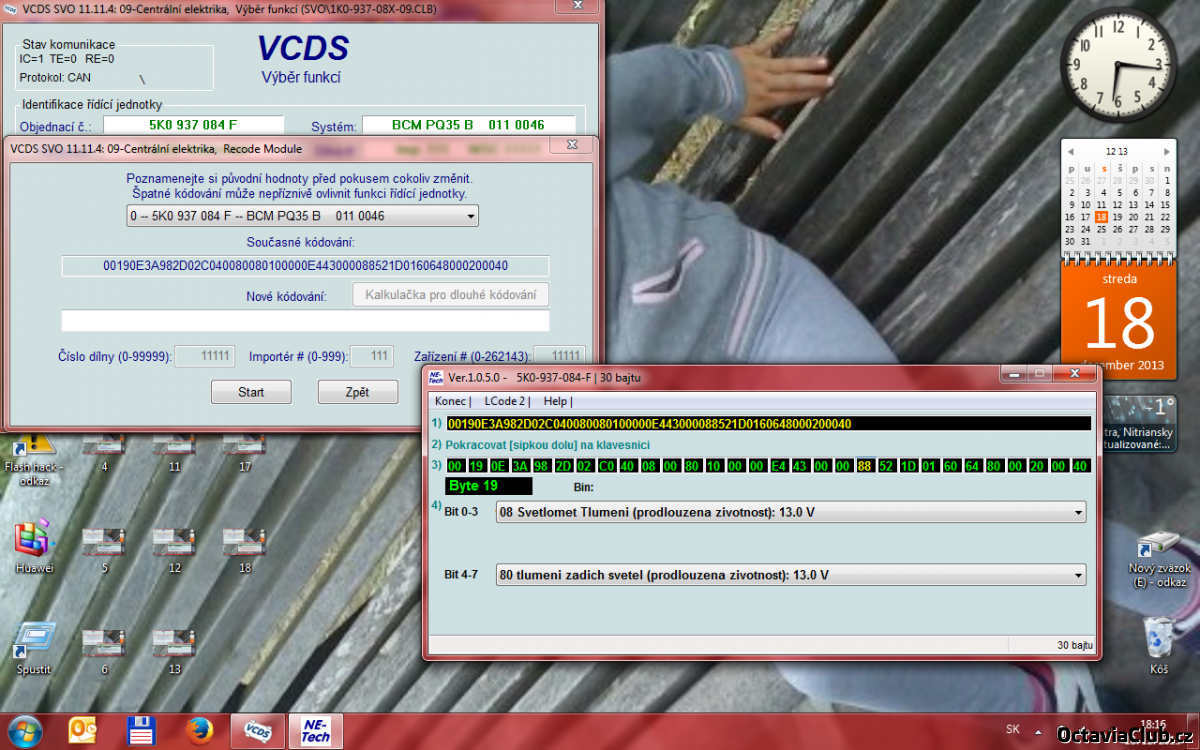The image size is (1200, 750).
Task: Click the Firefox icon in the taskbar
Action: point(201,731)
